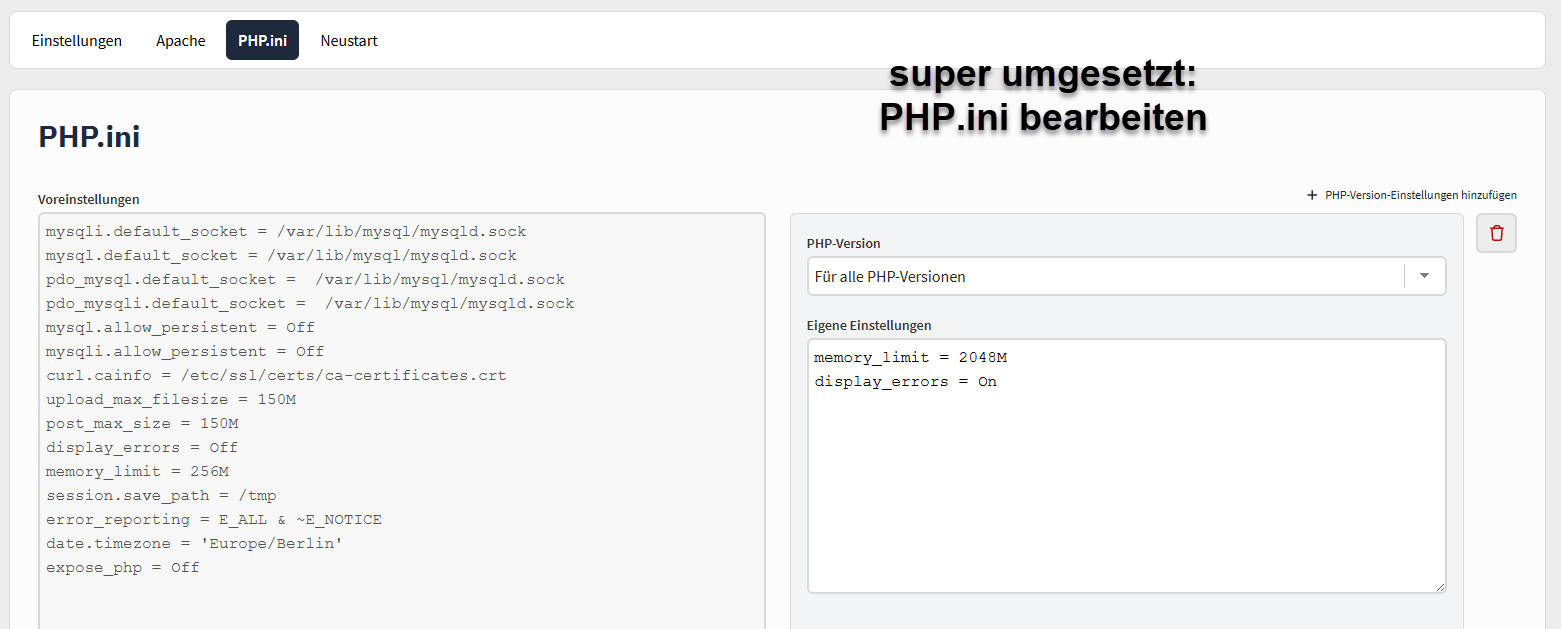Screen dimensions: 1561x629
Task: Click line display_errors = On
Action: 905,381
